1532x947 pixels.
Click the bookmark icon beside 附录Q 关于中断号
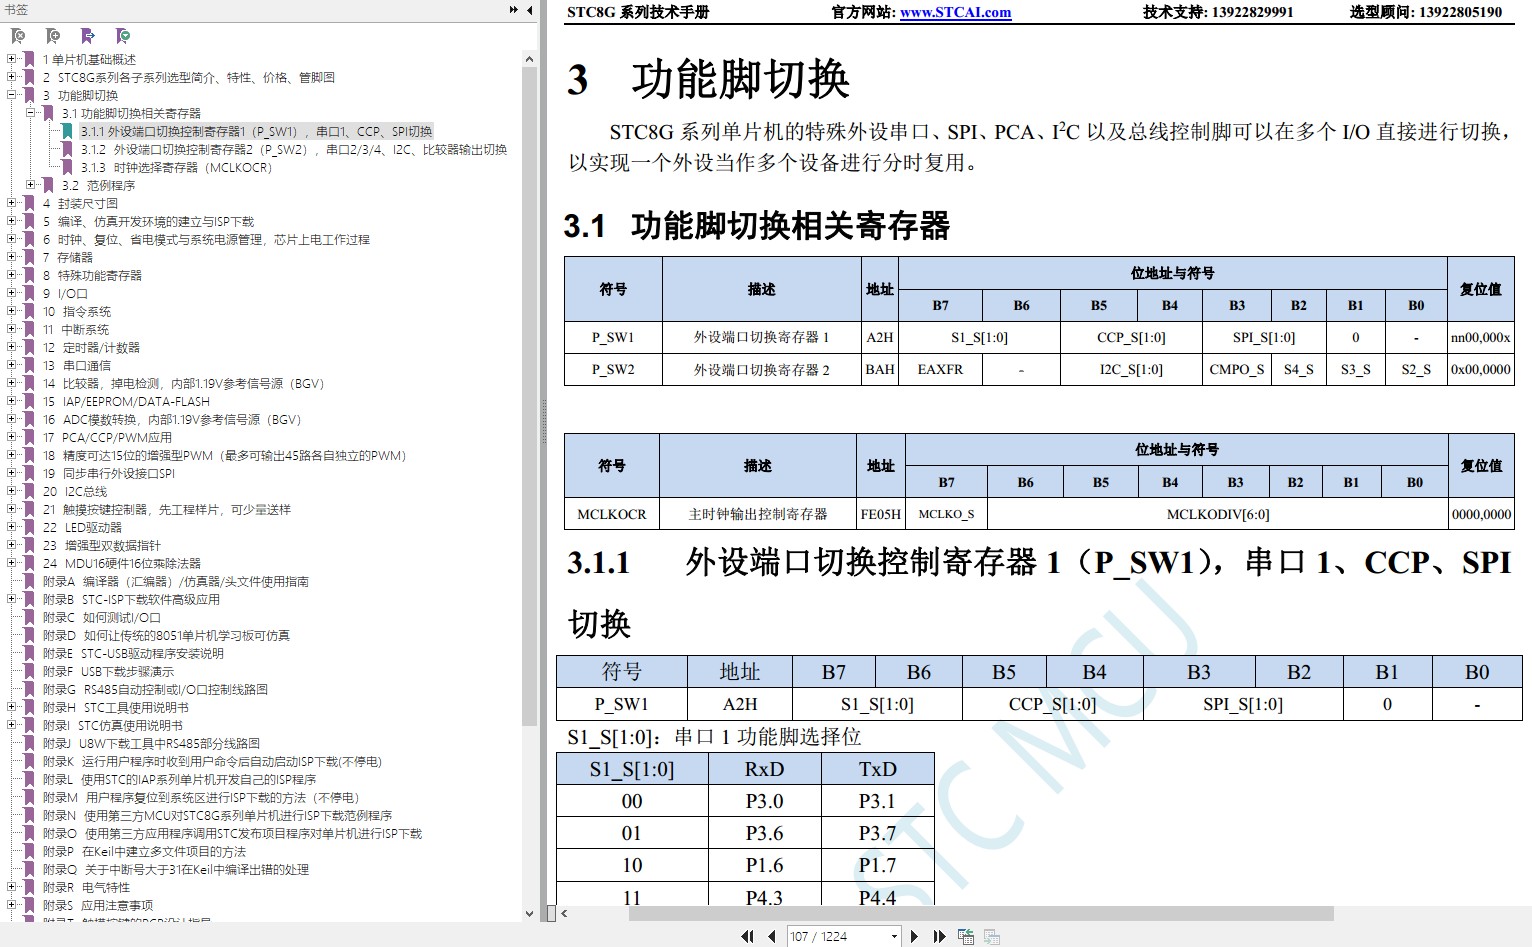tap(29, 869)
